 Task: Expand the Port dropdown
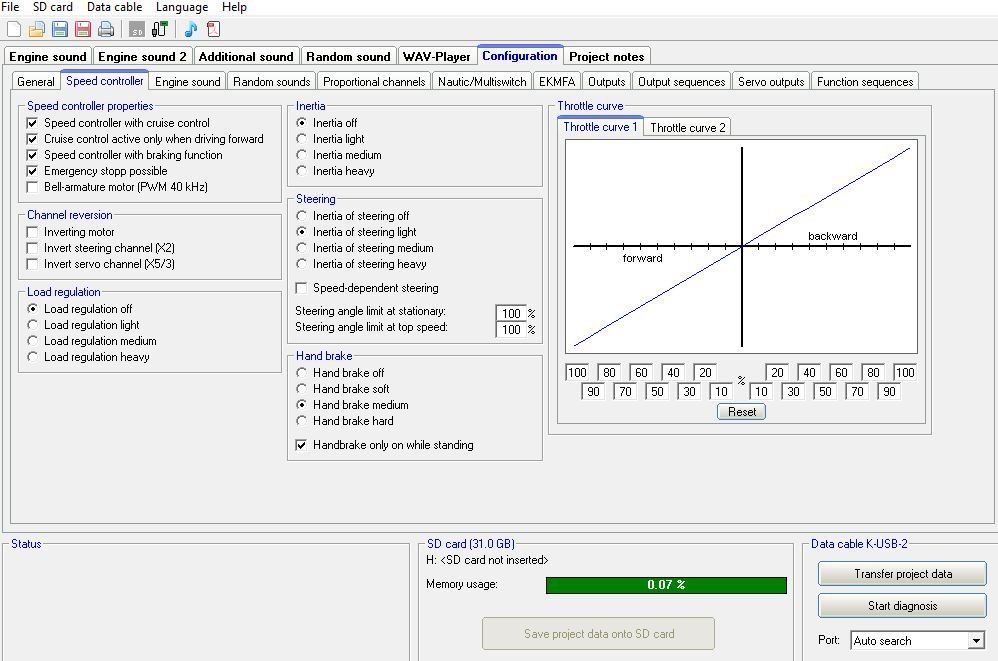pos(976,641)
